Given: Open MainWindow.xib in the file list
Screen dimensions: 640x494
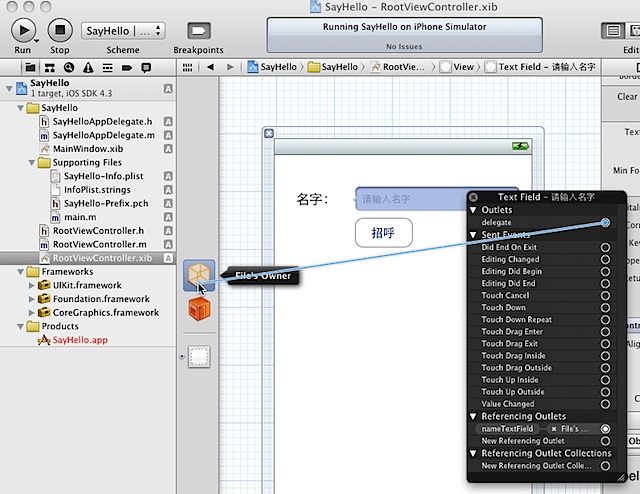Looking at the screenshot, I should click(86, 148).
